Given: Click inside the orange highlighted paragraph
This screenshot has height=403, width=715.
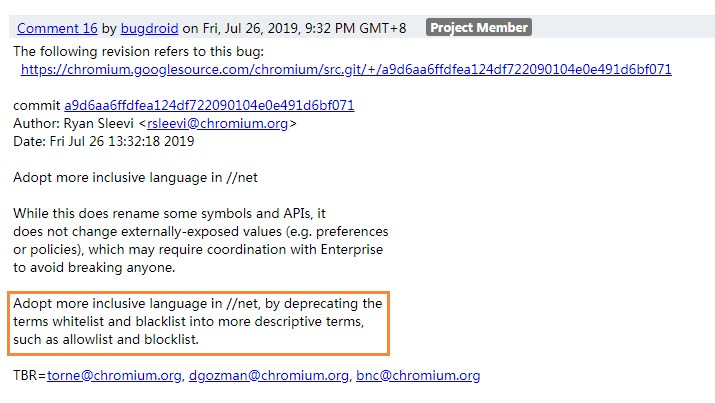Looking at the screenshot, I should (198, 323).
